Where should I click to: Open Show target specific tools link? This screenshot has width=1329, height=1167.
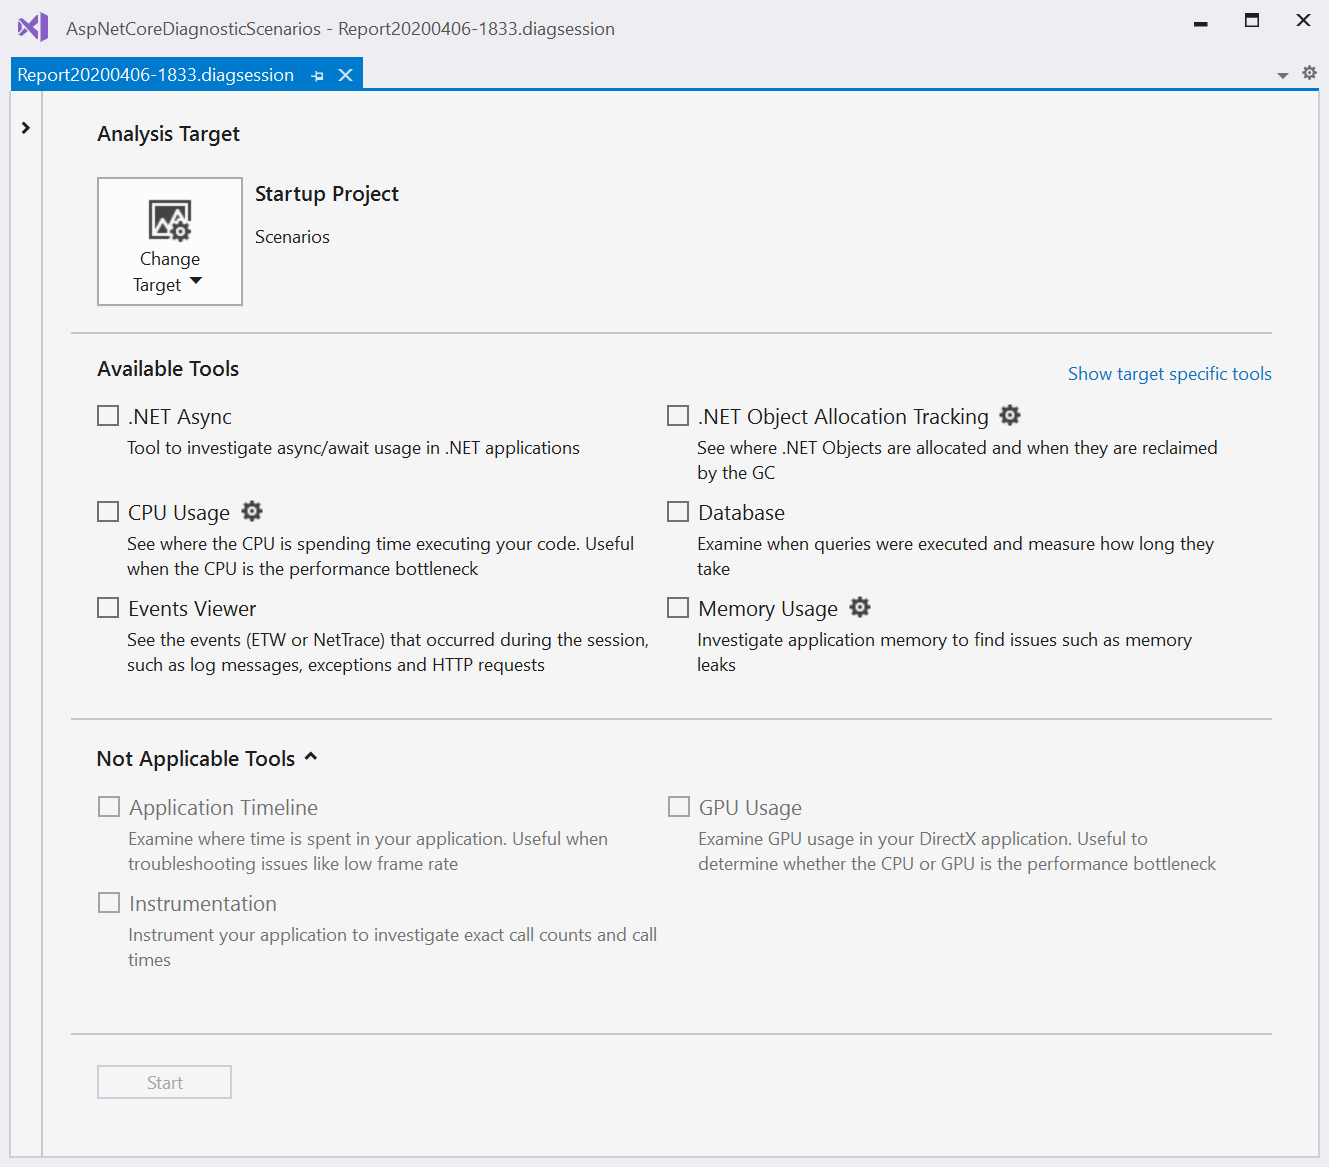point(1169,373)
